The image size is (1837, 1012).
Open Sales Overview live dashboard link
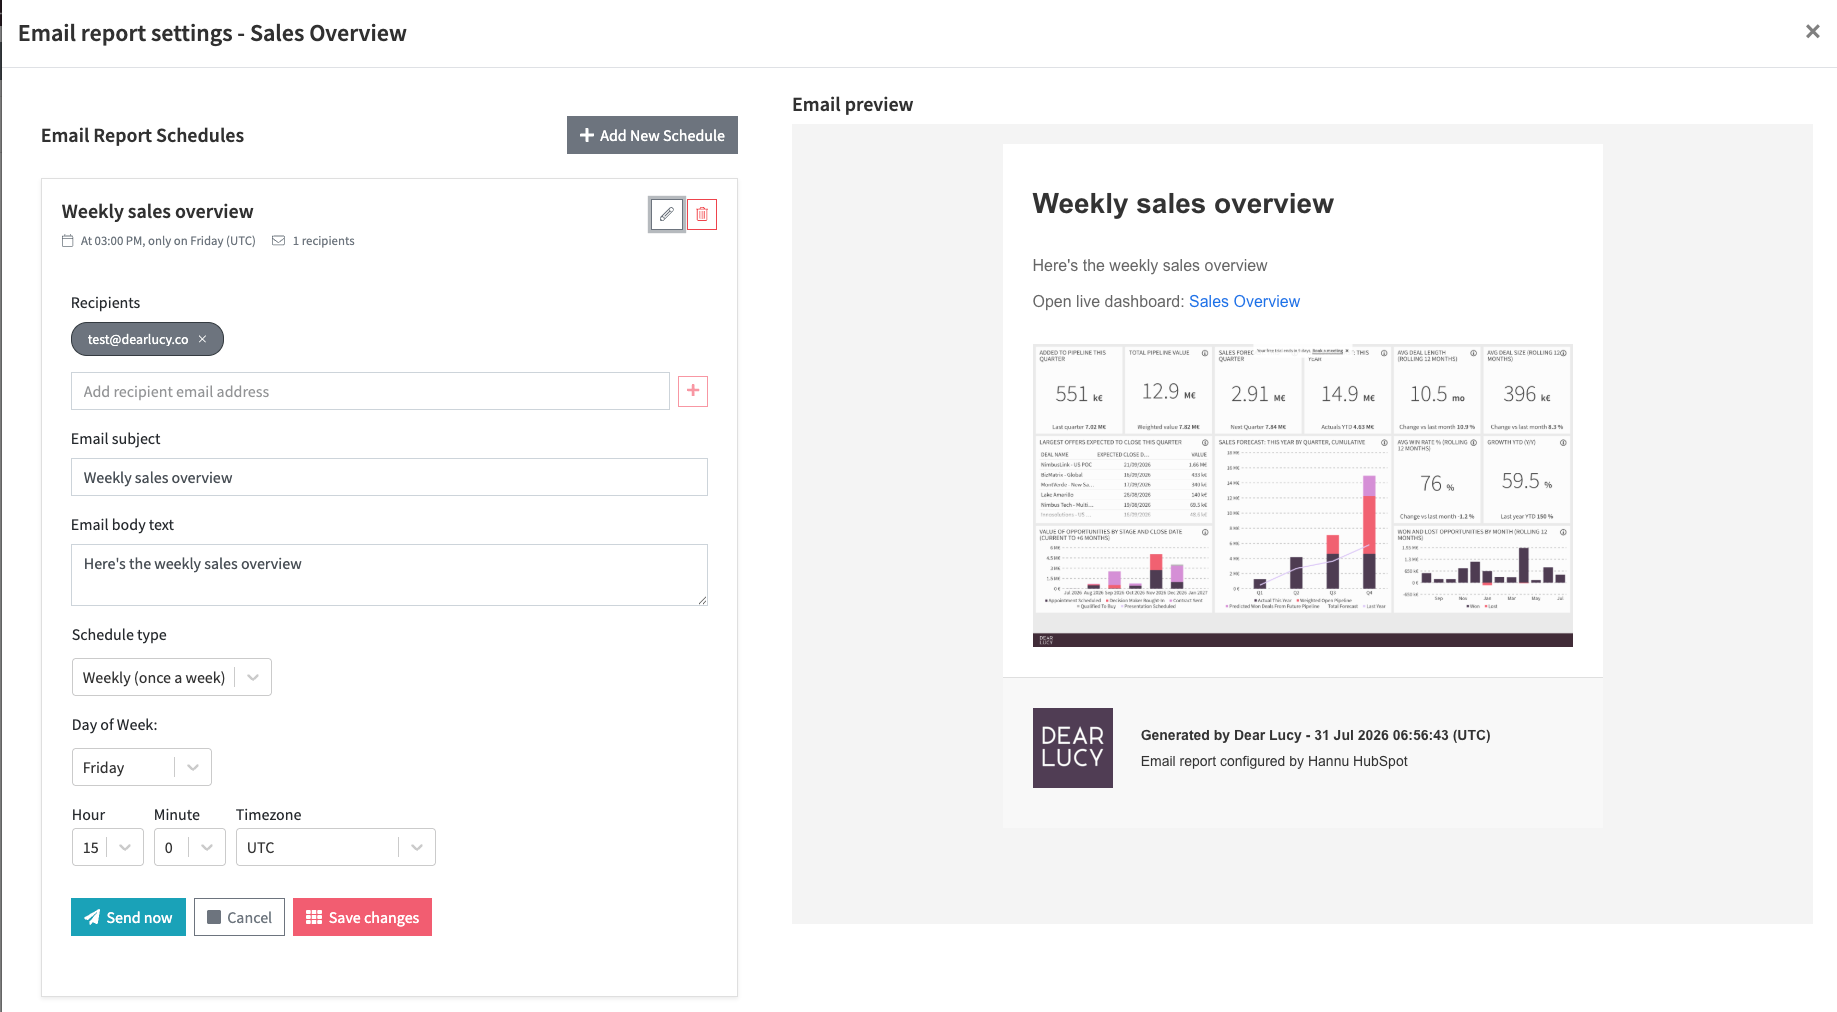[1244, 301]
